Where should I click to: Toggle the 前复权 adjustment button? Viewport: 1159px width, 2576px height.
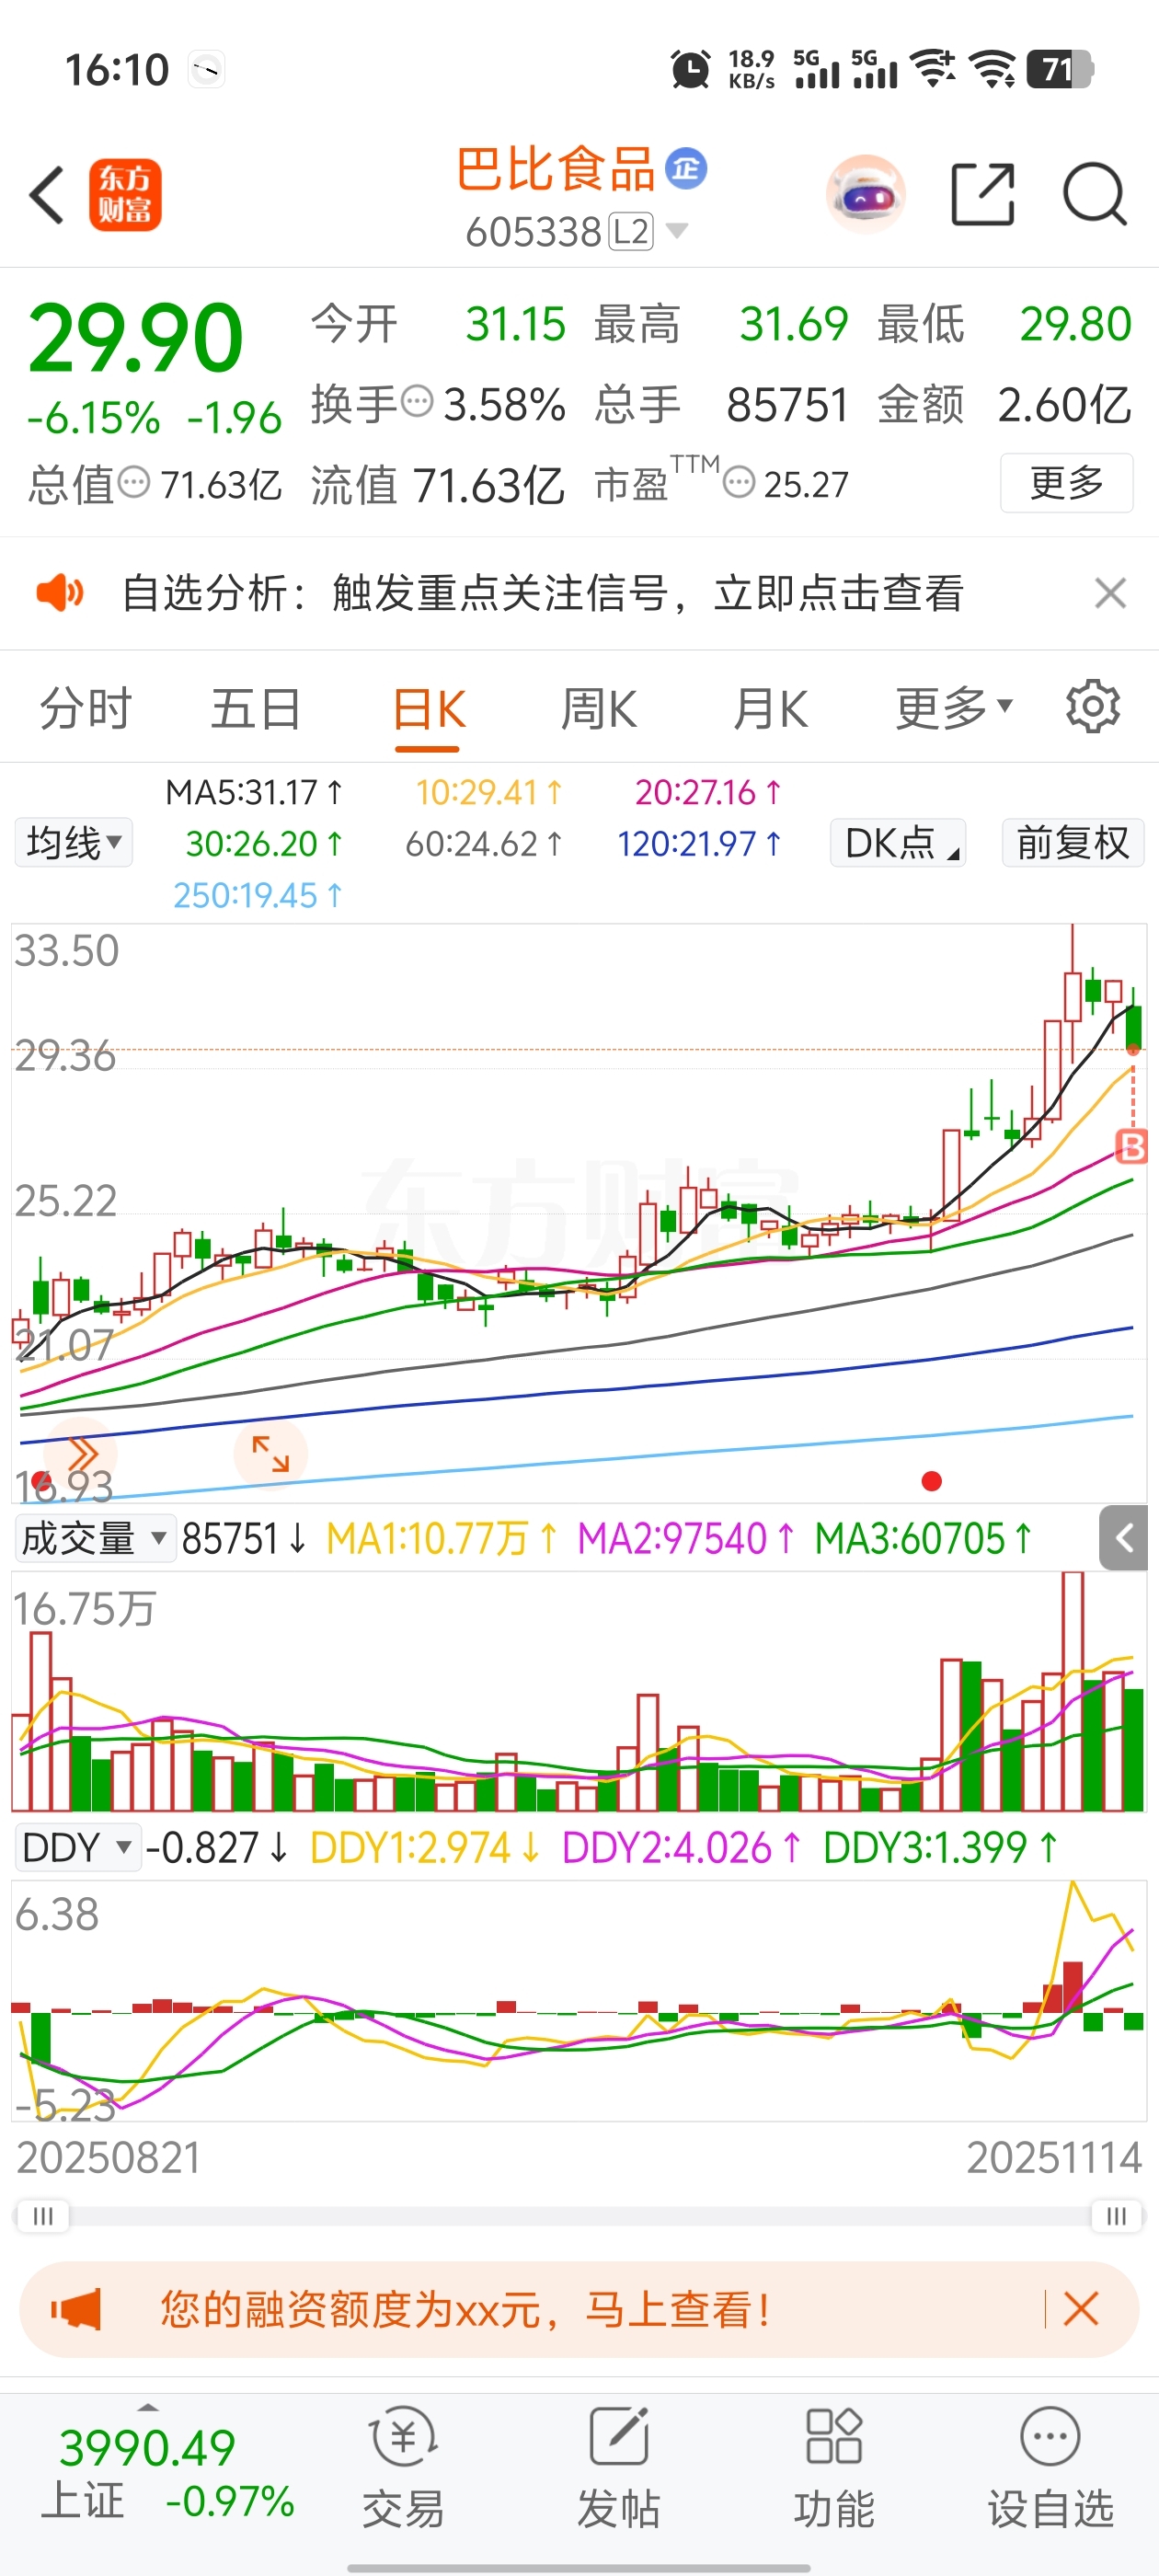point(1073,843)
